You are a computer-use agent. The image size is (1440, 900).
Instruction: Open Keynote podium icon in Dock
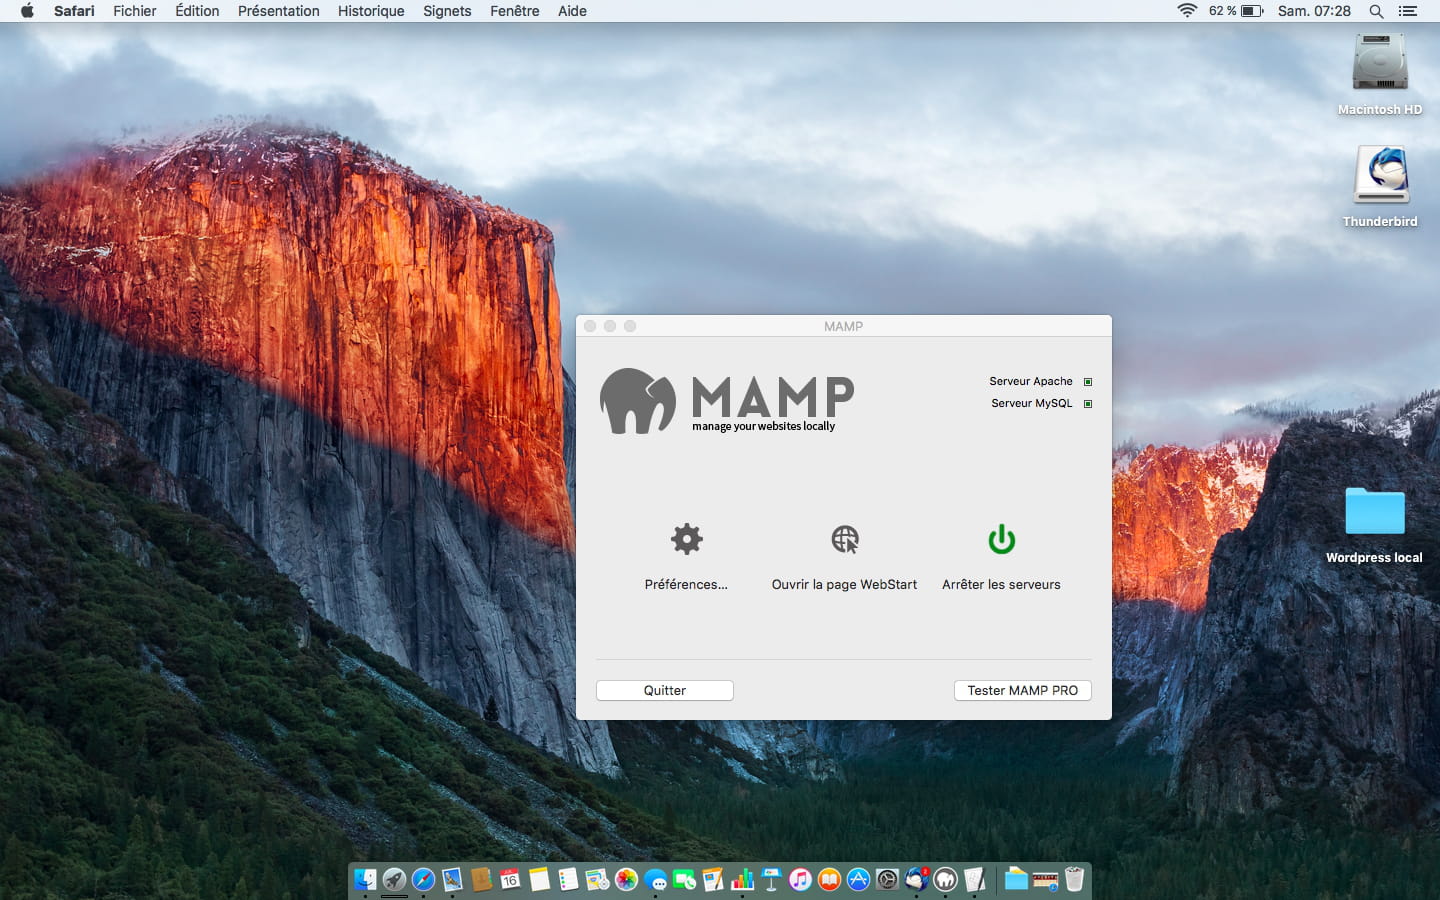(x=771, y=879)
